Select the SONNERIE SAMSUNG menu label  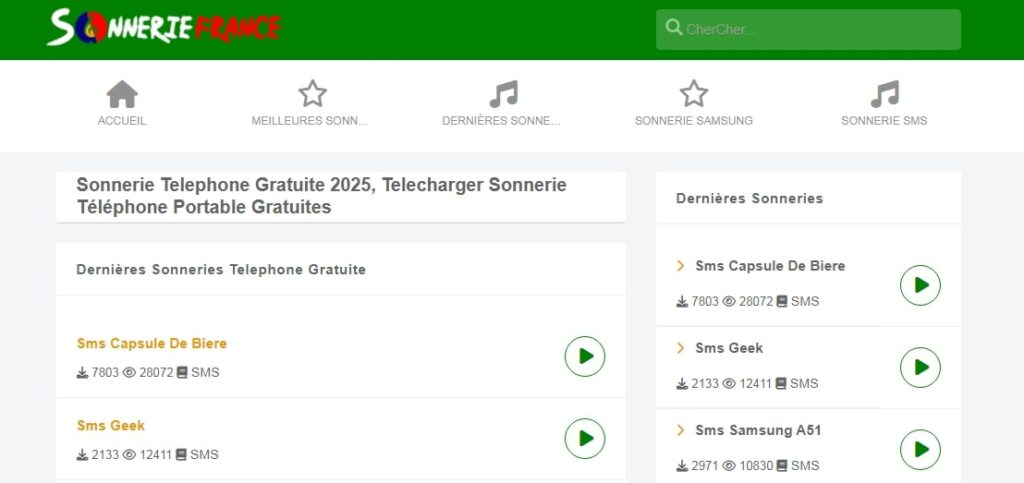click(x=693, y=121)
